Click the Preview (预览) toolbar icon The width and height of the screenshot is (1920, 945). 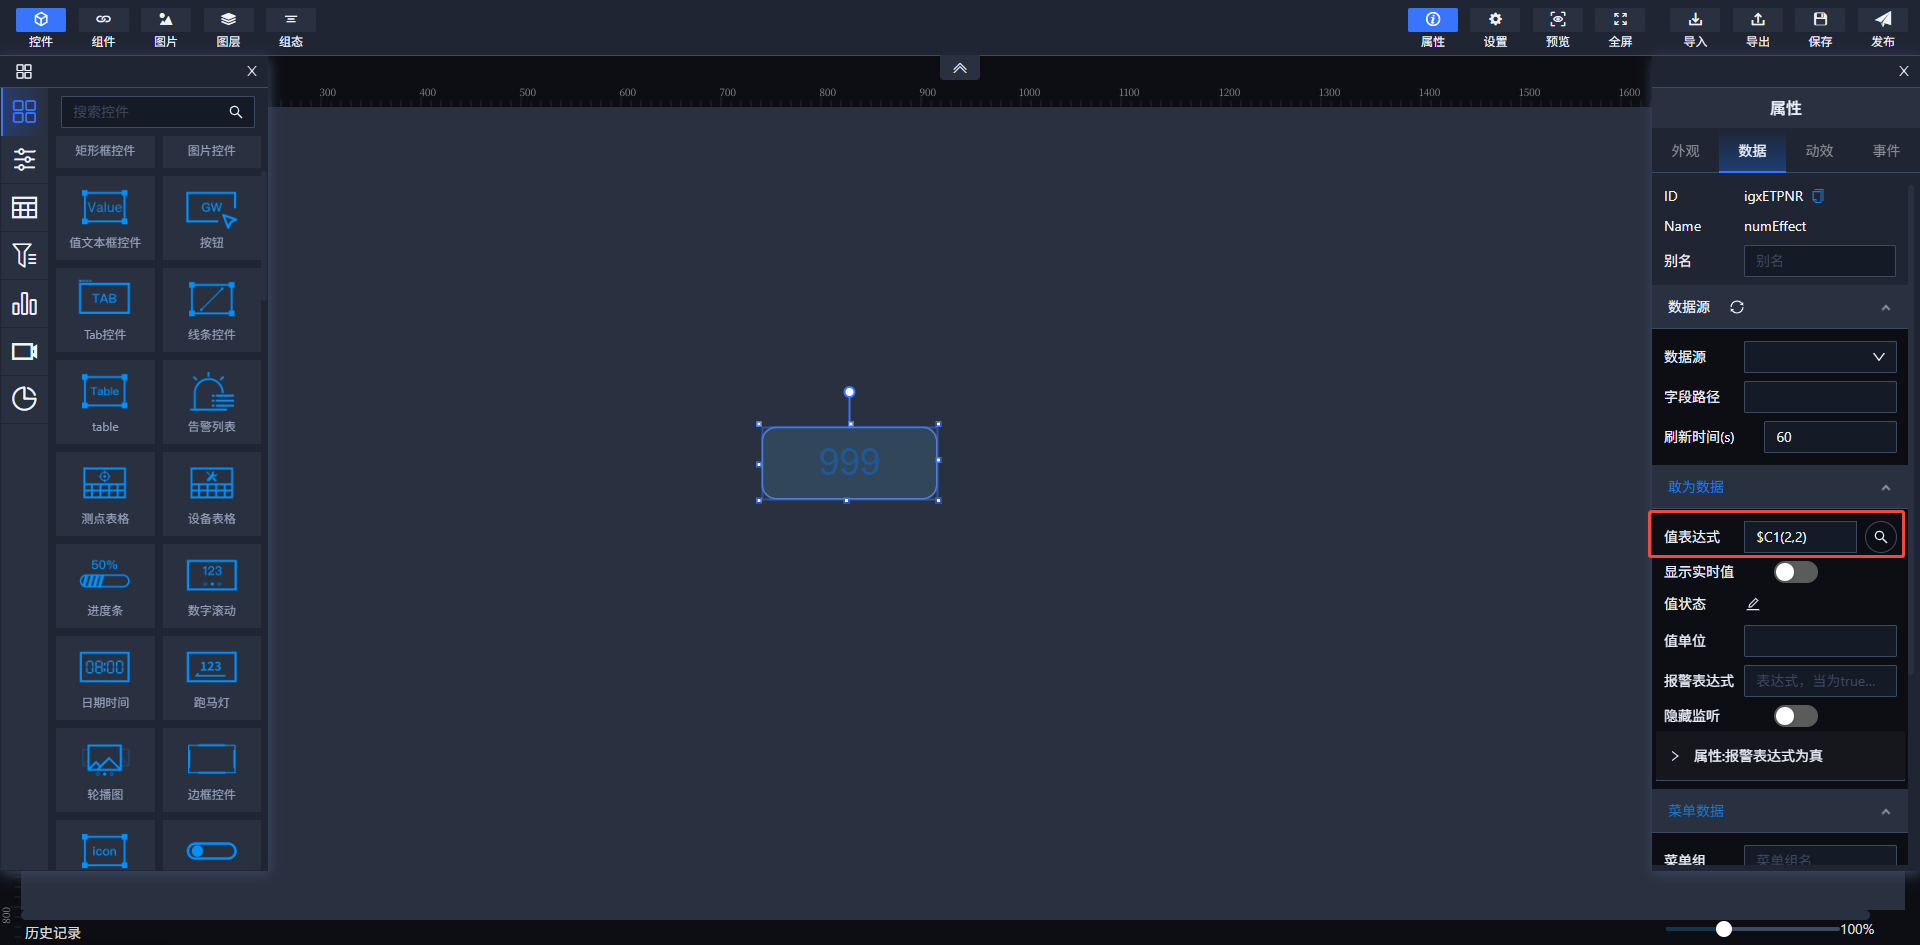pos(1557,28)
